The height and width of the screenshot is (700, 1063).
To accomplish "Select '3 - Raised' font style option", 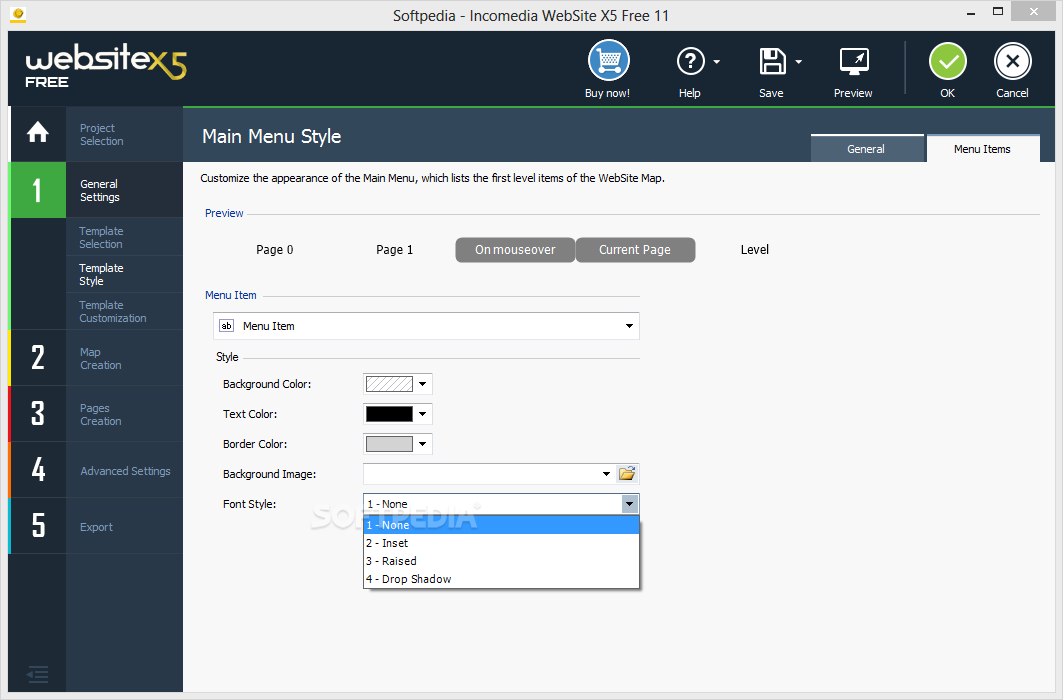I will pyautogui.click(x=502, y=561).
